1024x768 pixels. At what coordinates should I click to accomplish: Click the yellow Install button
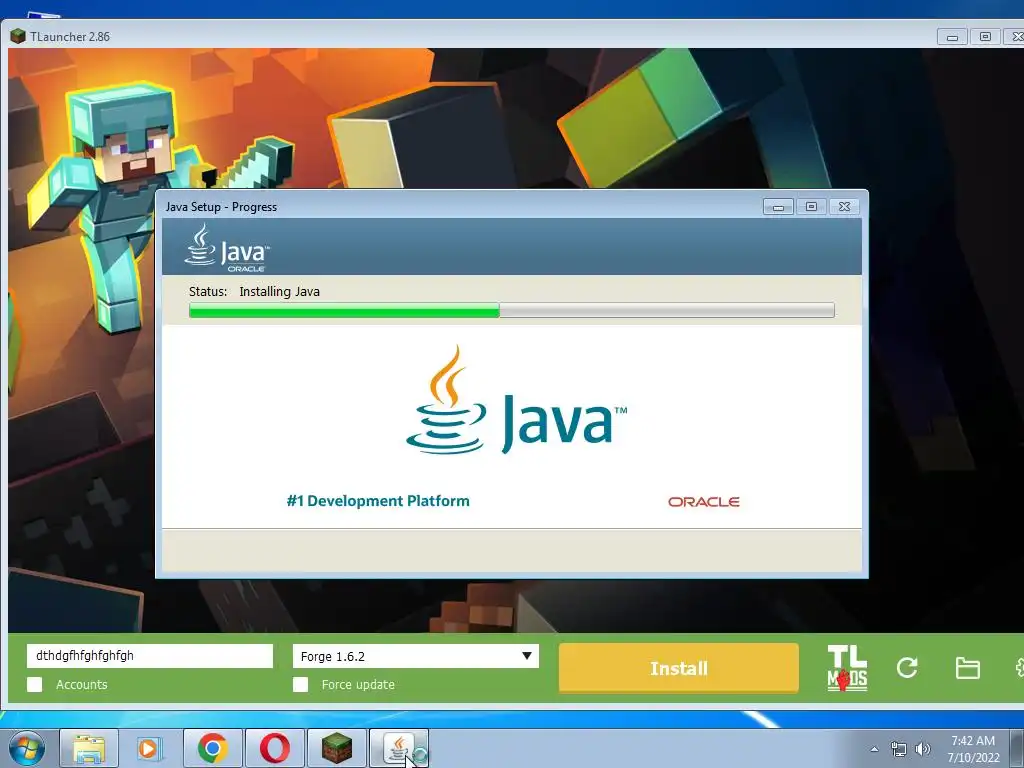(x=679, y=668)
